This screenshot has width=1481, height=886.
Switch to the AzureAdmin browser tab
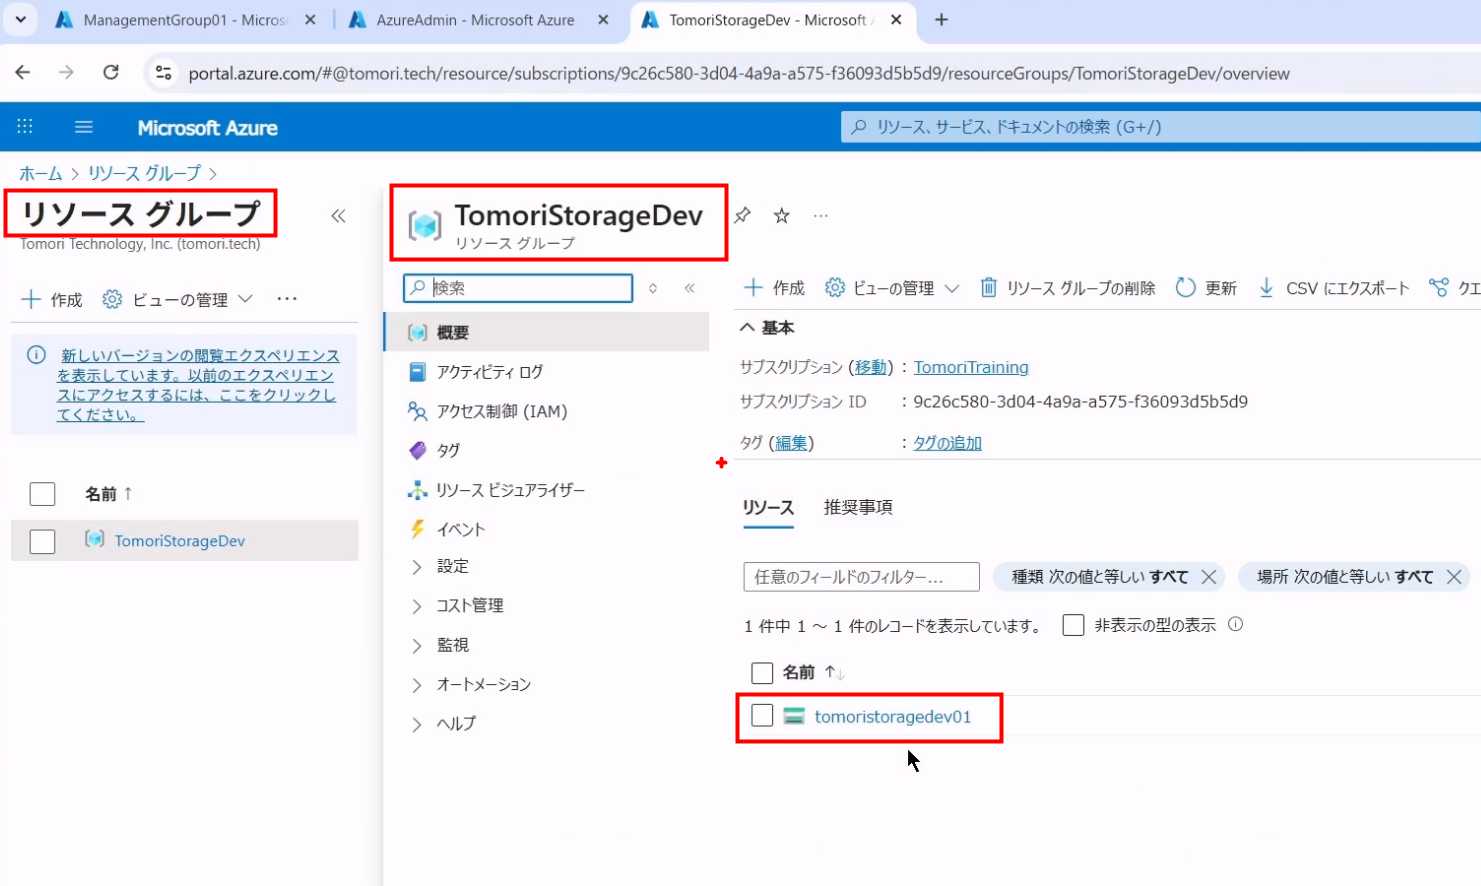[x=475, y=20]
